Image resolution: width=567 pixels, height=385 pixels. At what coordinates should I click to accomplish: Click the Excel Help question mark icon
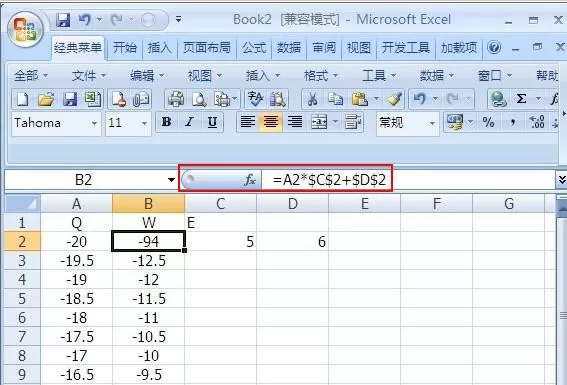point(494,48)
